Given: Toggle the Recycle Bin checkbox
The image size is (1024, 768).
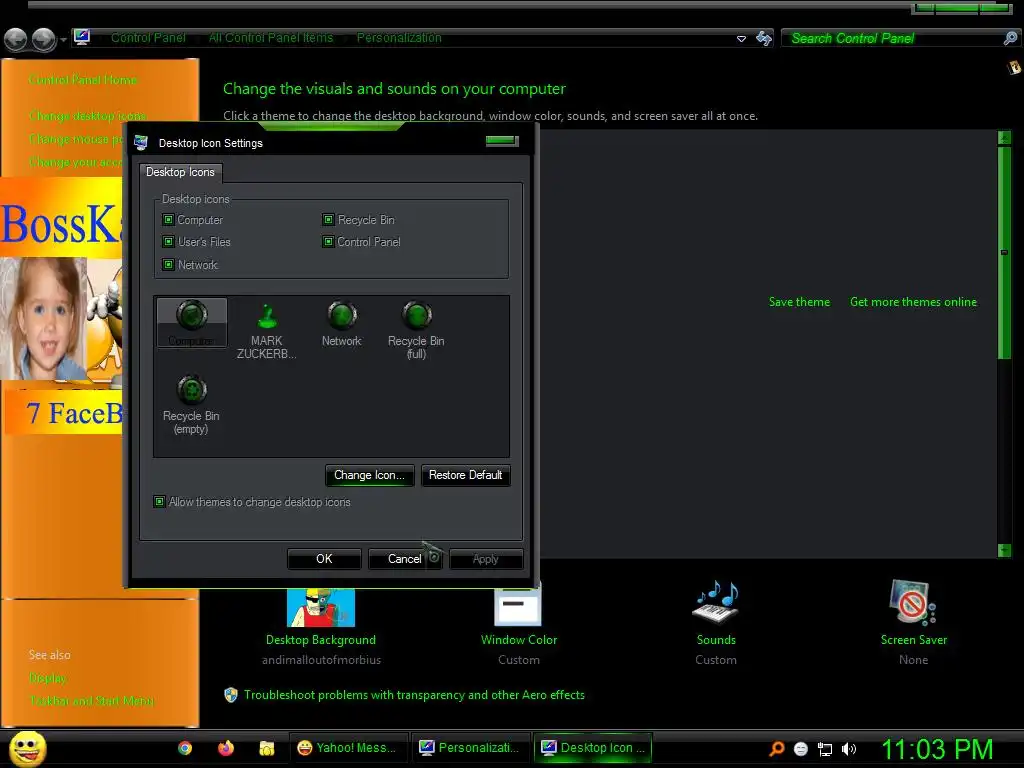Looking at the screenshot, I should click(x=328, y=219).
